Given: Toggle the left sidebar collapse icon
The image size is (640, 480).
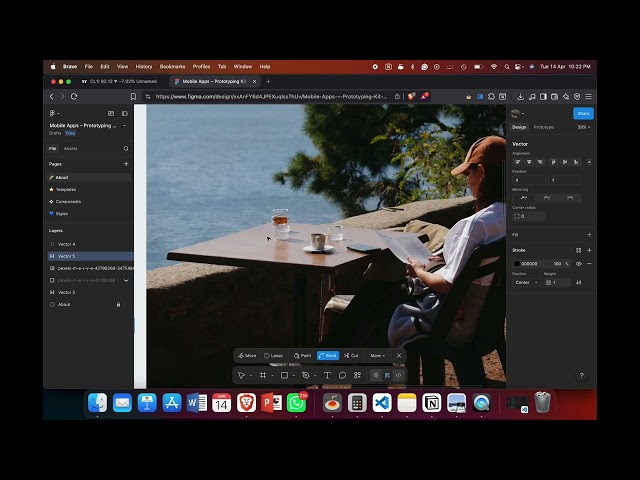Looking at the screenshot, I should [x=125, y=113].
